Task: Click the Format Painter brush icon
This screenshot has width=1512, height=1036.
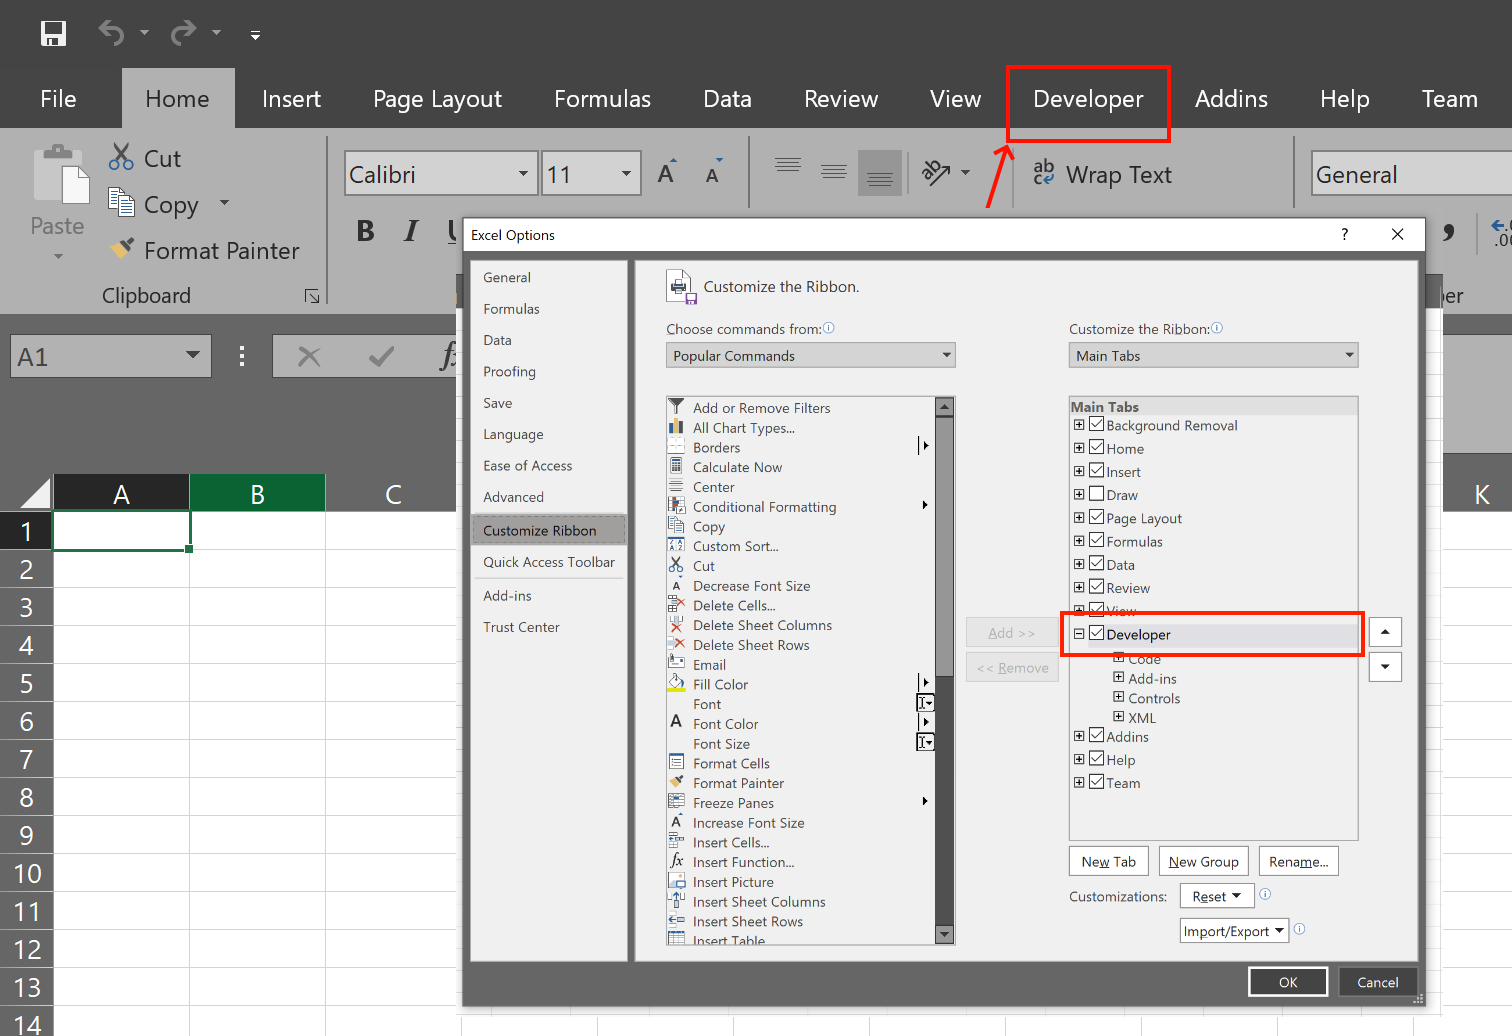Action: (x=121, y=248)
